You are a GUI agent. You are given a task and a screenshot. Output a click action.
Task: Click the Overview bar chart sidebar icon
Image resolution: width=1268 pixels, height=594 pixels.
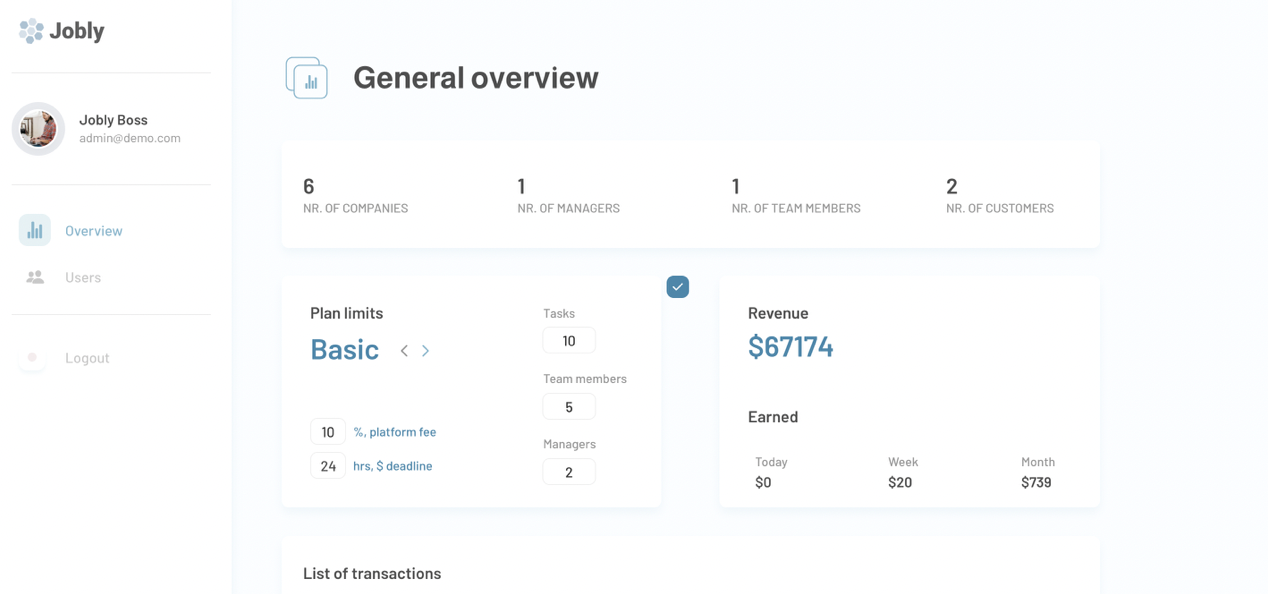[x=35, y=230]
